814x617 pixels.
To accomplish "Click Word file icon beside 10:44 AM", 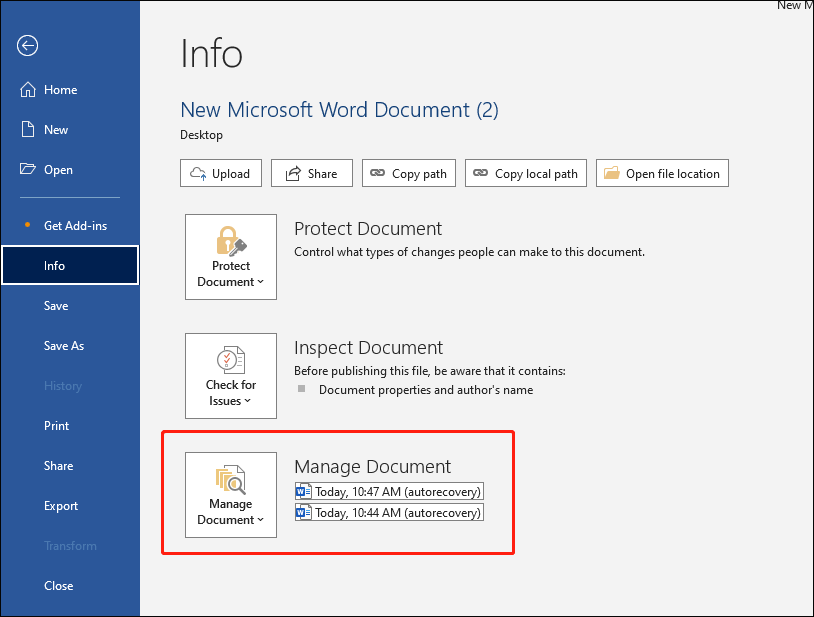I will coord(304,512).
